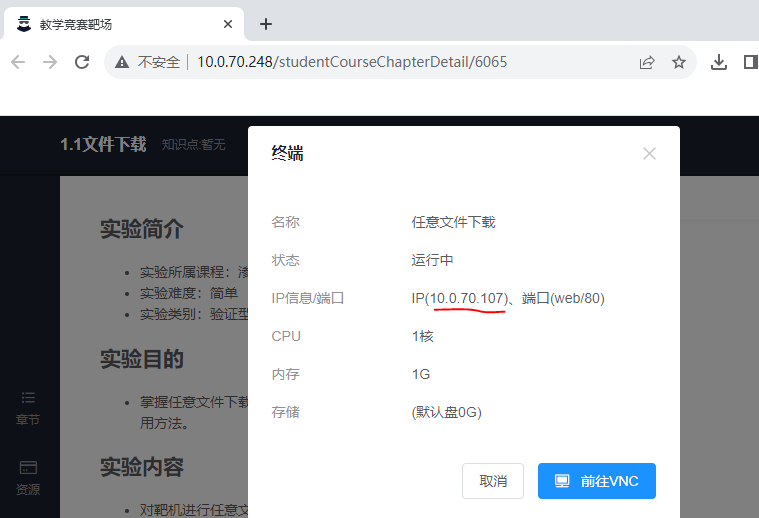
Task: Toggle the browser side panel icon
Action: pyautogui.click(x=751, y=62)
